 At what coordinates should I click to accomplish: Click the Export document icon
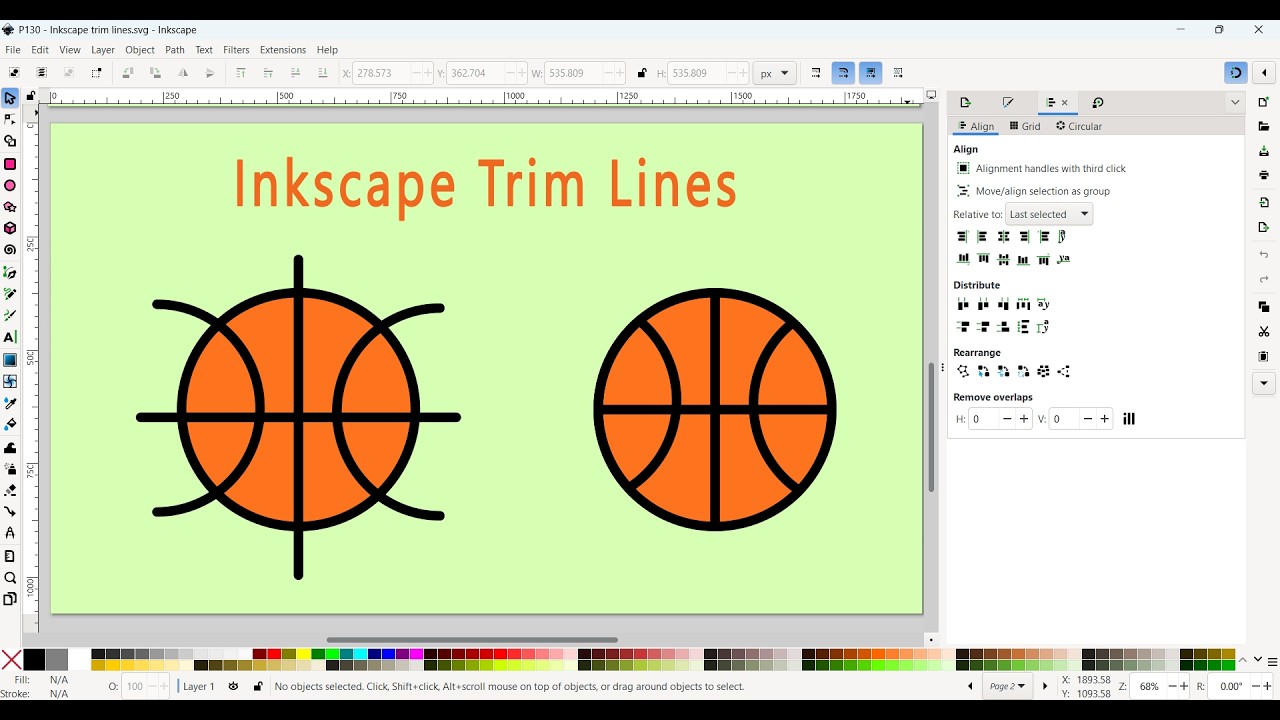tap(1264, 227)
